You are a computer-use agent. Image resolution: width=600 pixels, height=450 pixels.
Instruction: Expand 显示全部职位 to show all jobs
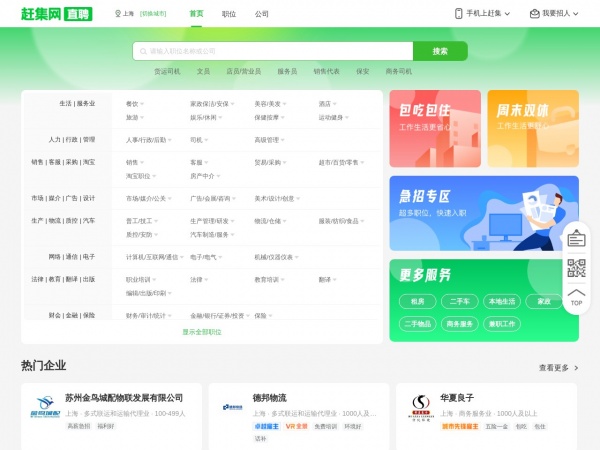point(202,331)
